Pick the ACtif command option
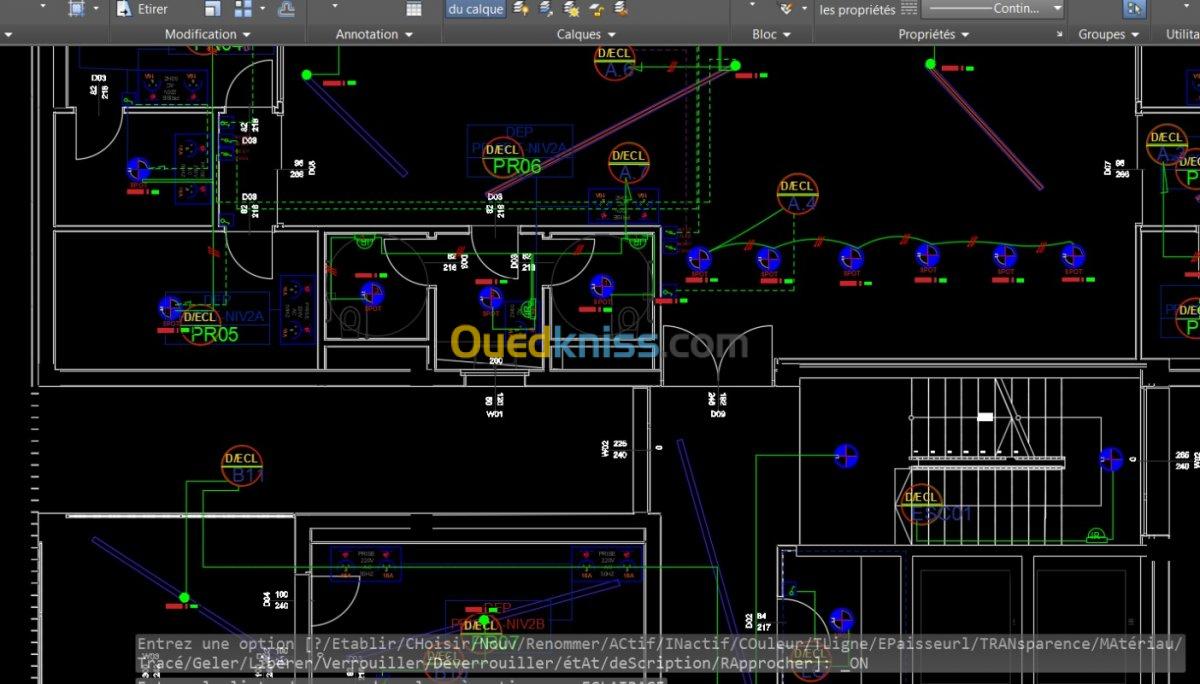The height and width of the screenshot is (684, 1200). pyautogui.click(x=632, y=644)
